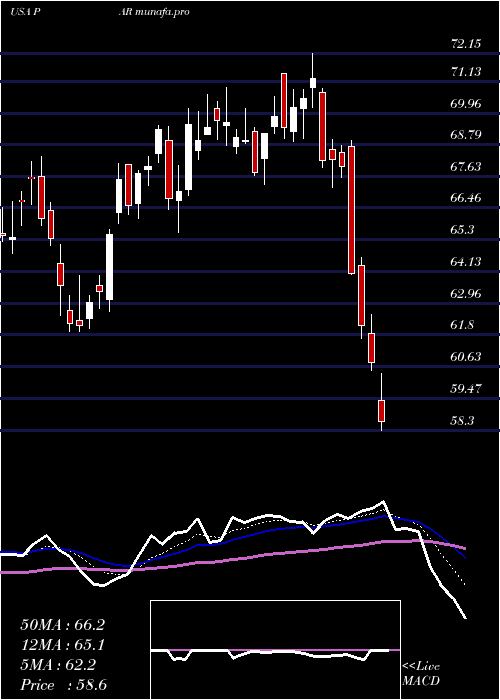This screenshot has width=500, height=700.
Task: Click the 71.13 price axis label
Action: coord(466,72)
